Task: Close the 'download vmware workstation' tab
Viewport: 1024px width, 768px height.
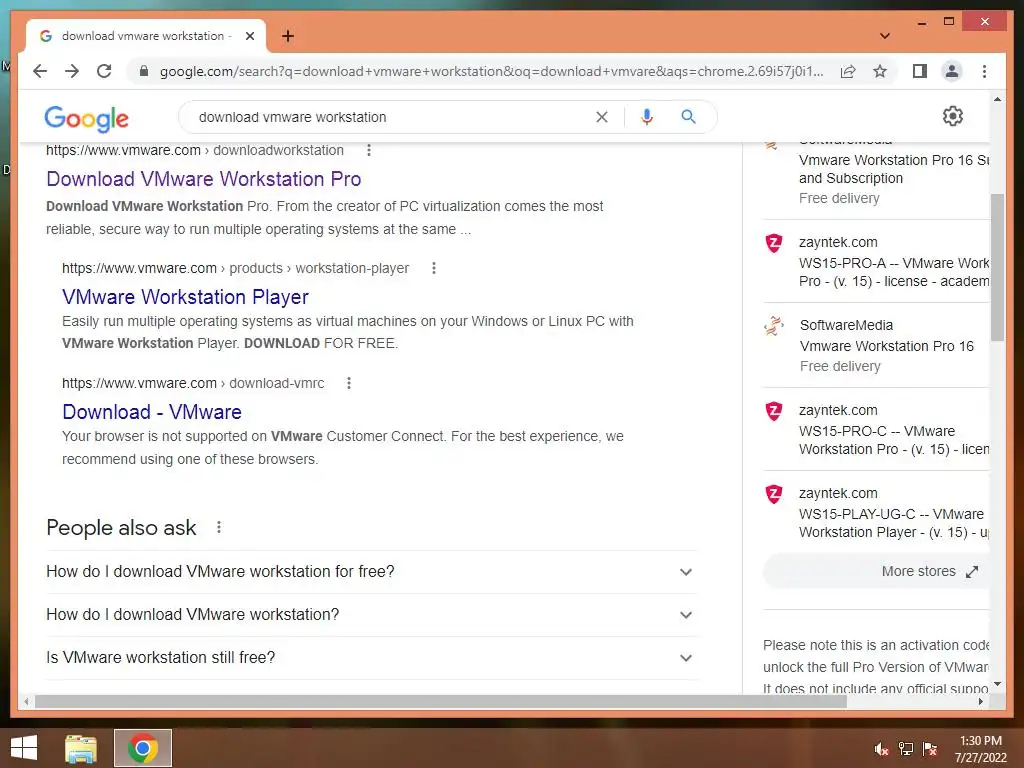Action: pyautogui.click(x=249, y=36)
